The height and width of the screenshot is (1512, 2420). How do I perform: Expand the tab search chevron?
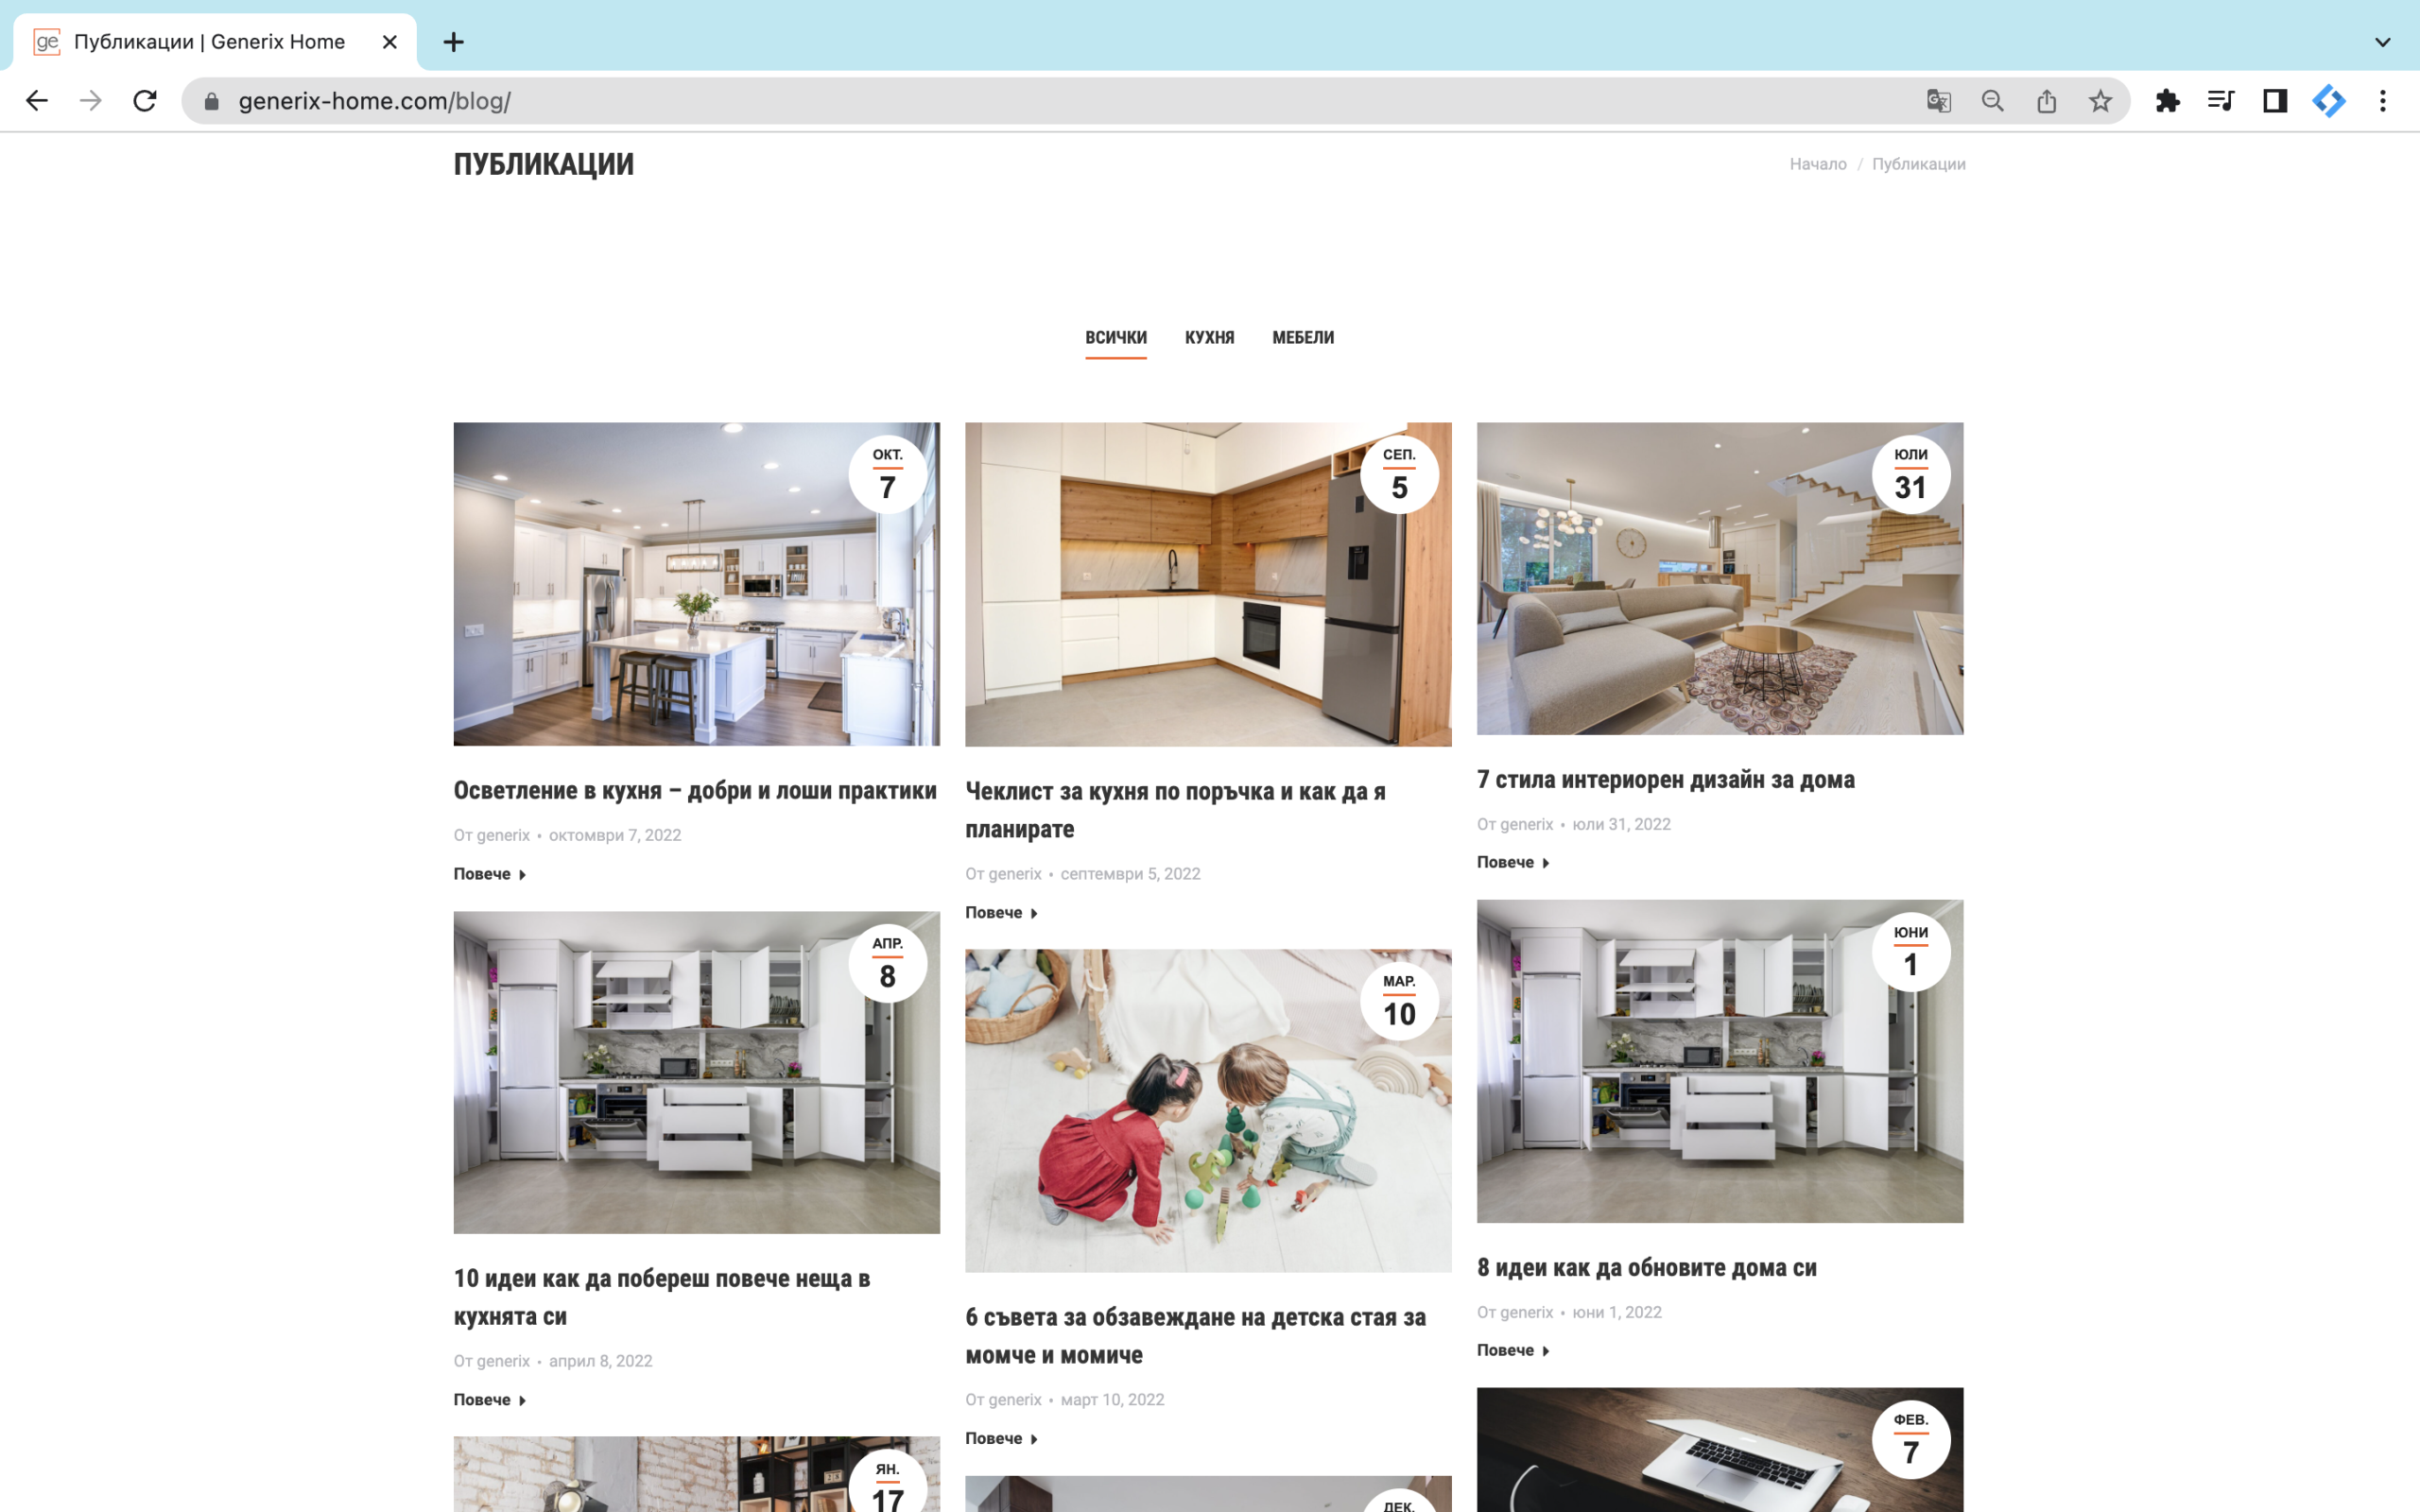click(x=2383, y=42)
